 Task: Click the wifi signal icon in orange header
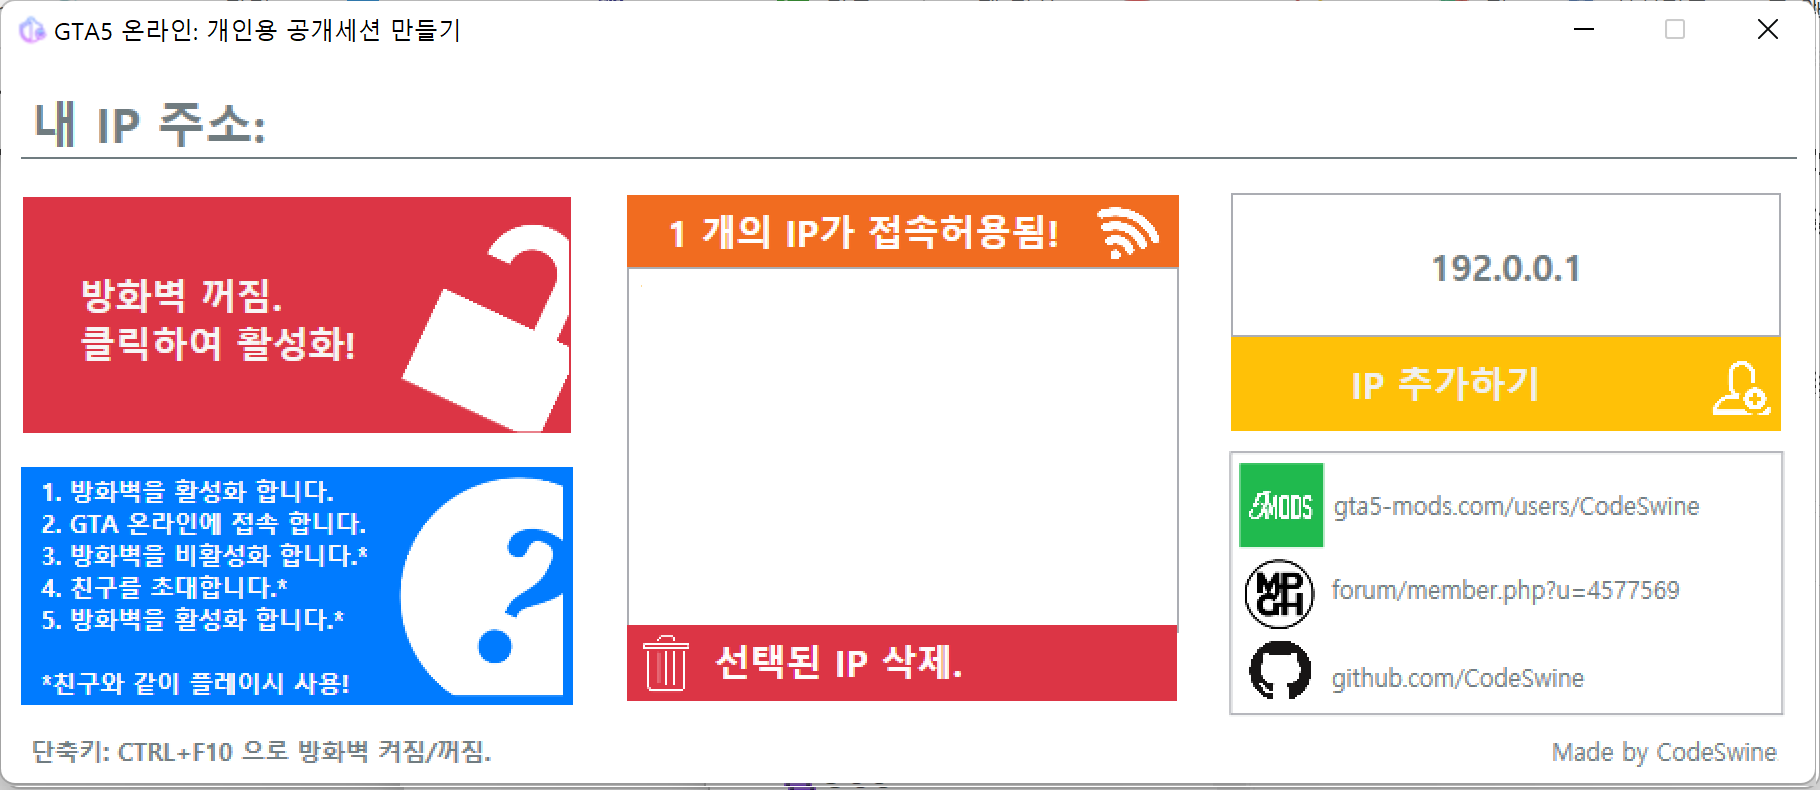tap(1128, 233)
